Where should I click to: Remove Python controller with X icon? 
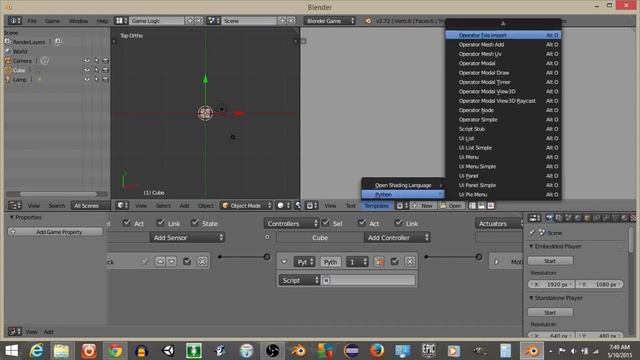tap(410, 262)
